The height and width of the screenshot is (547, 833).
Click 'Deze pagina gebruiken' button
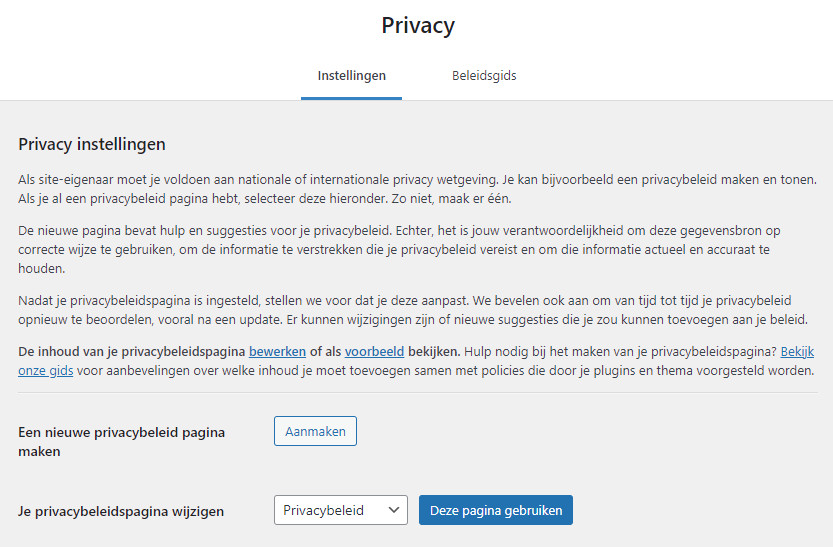495,510
